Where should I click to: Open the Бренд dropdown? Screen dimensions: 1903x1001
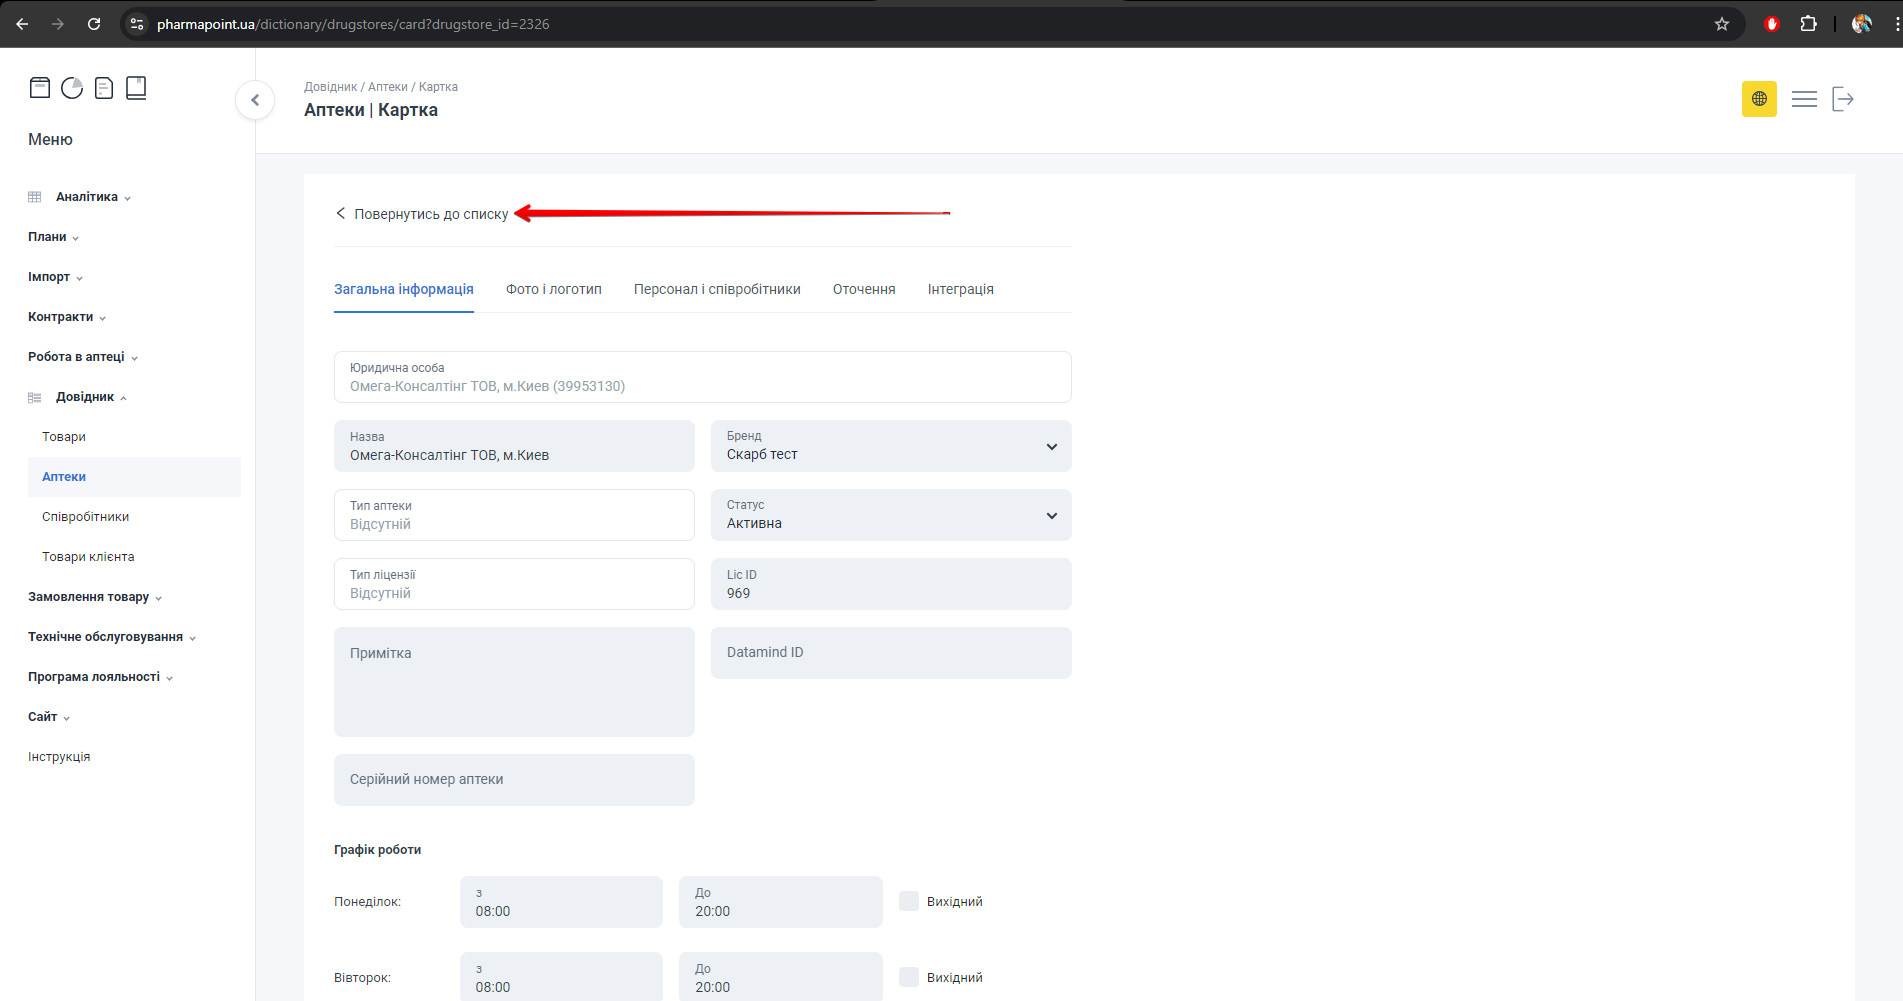click(890, 446)
